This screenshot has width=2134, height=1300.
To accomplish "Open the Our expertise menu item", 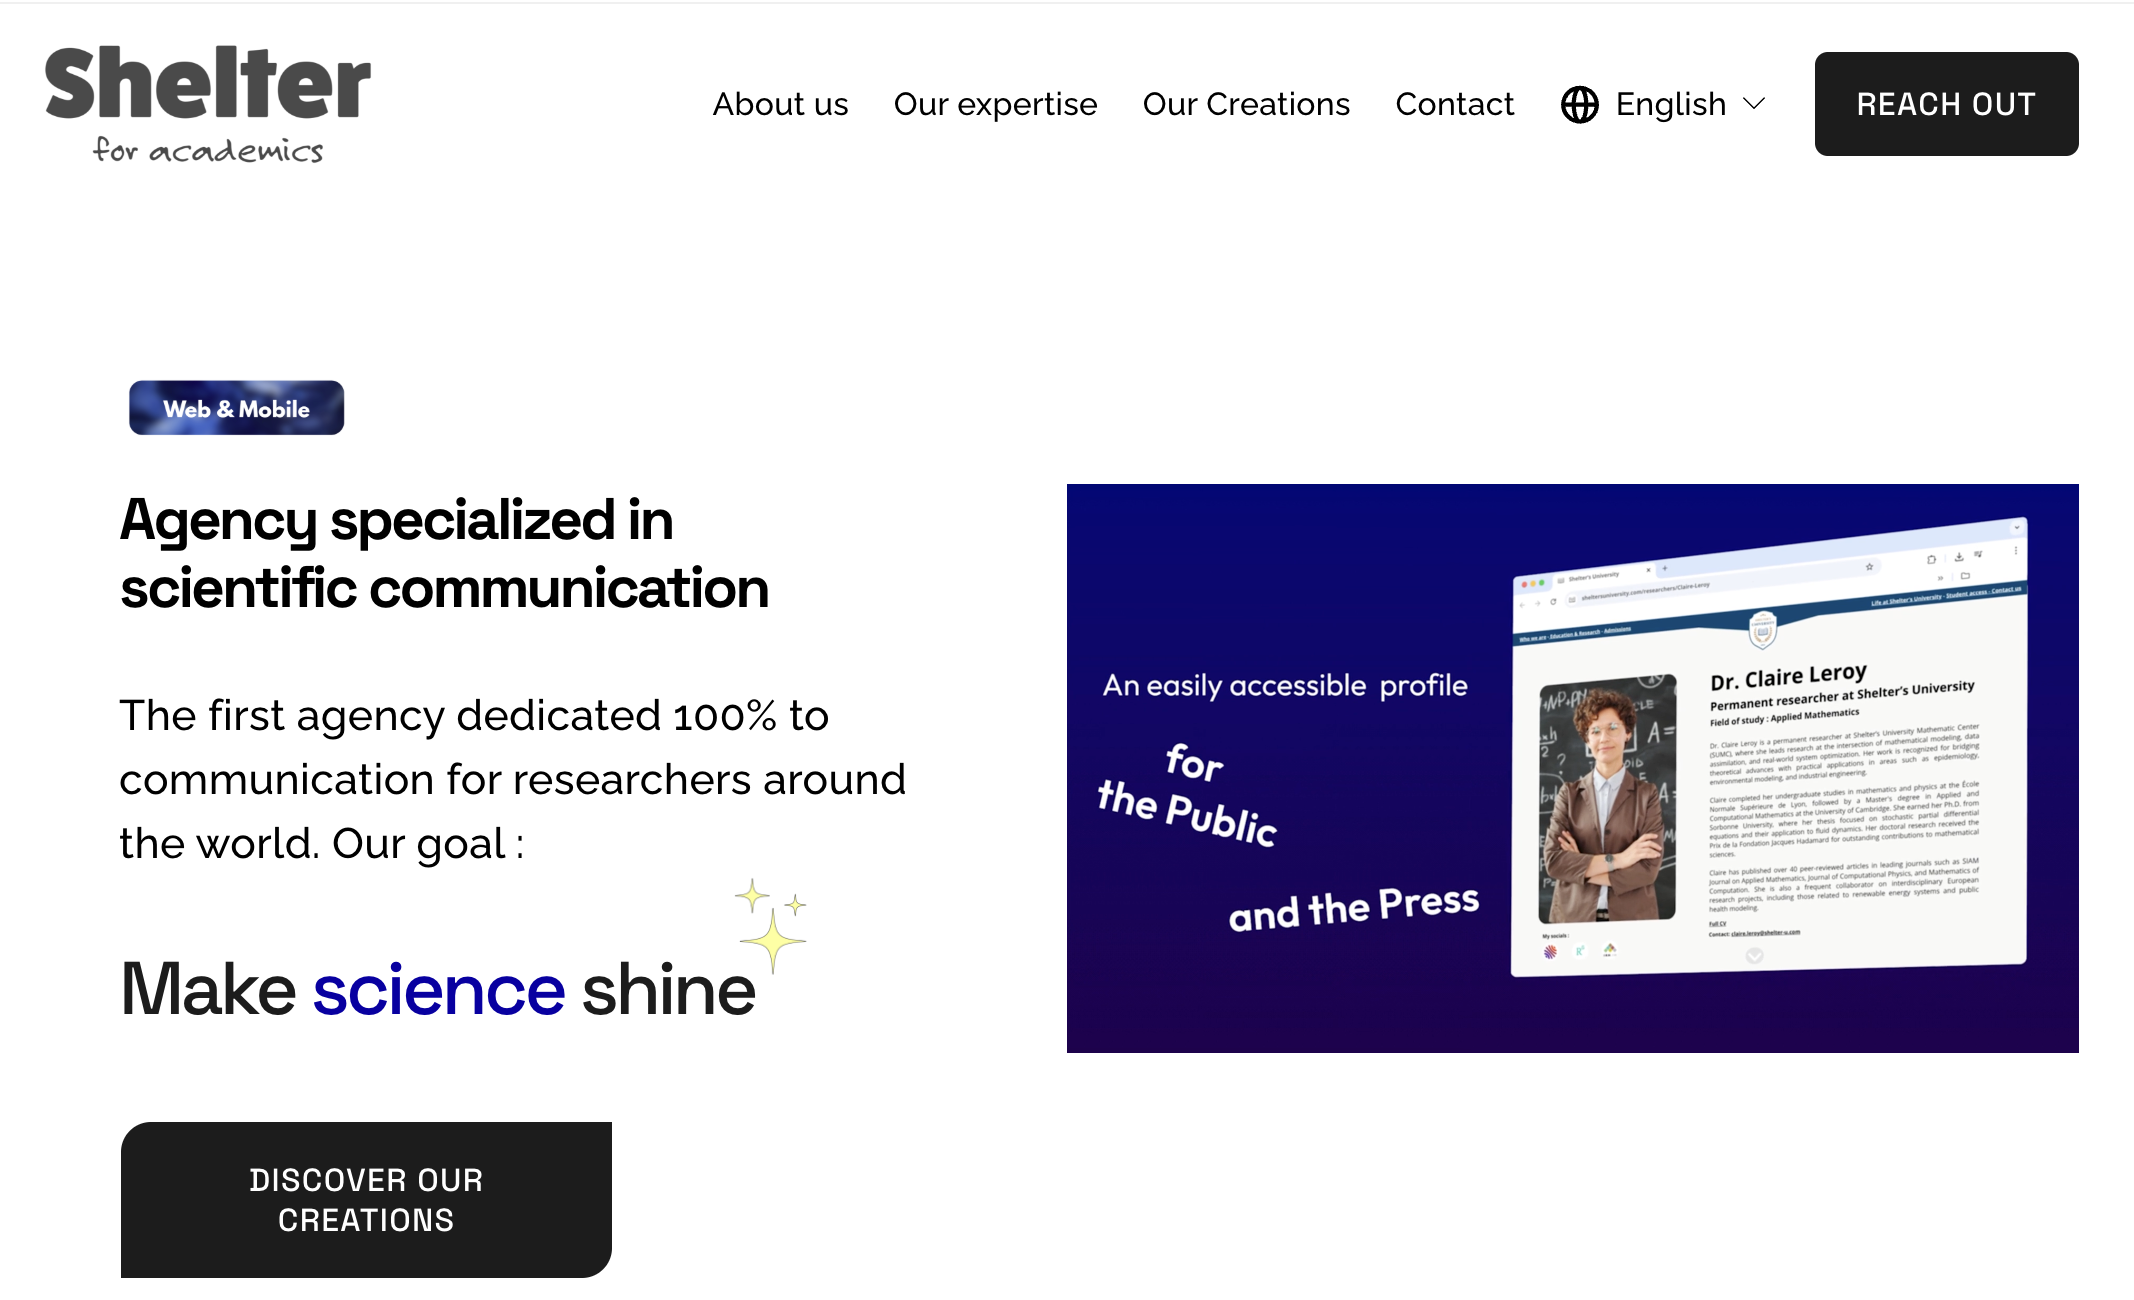I will [x=995, y=104].
